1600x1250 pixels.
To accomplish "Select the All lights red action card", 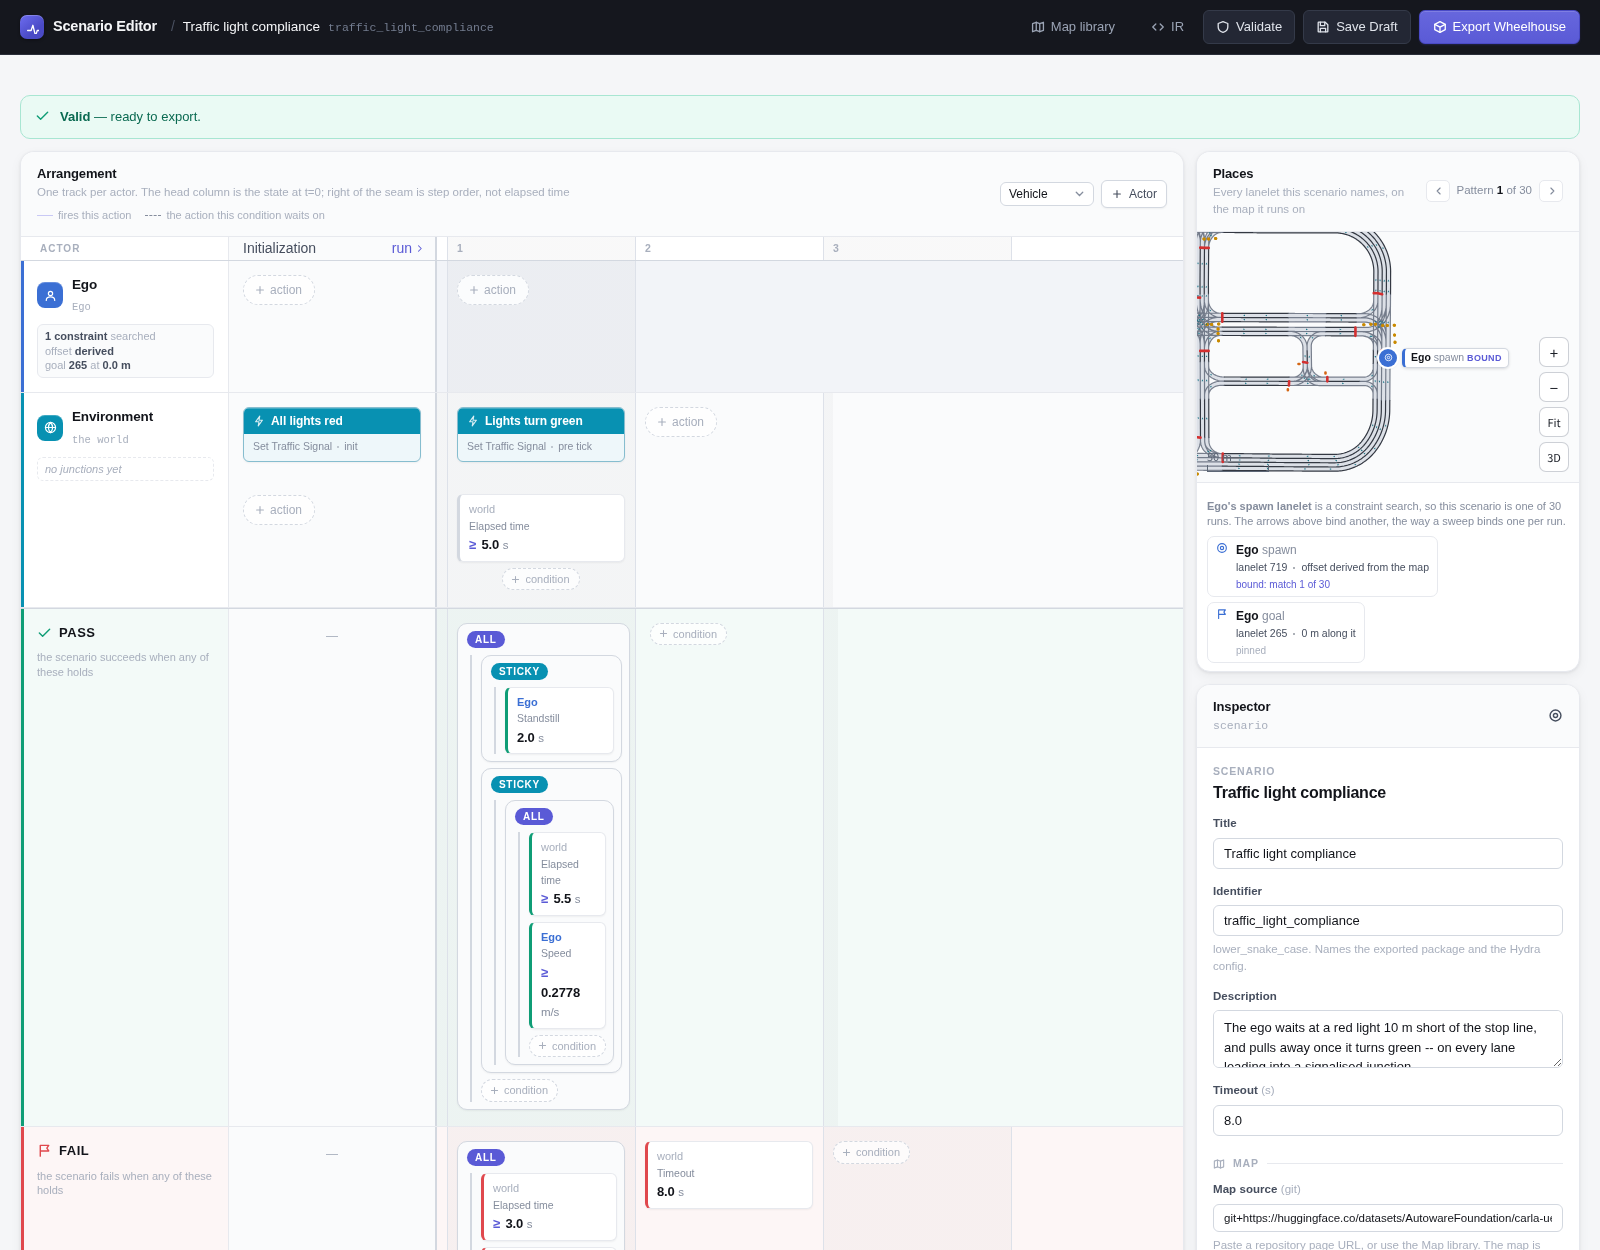I will pos(332,434).
